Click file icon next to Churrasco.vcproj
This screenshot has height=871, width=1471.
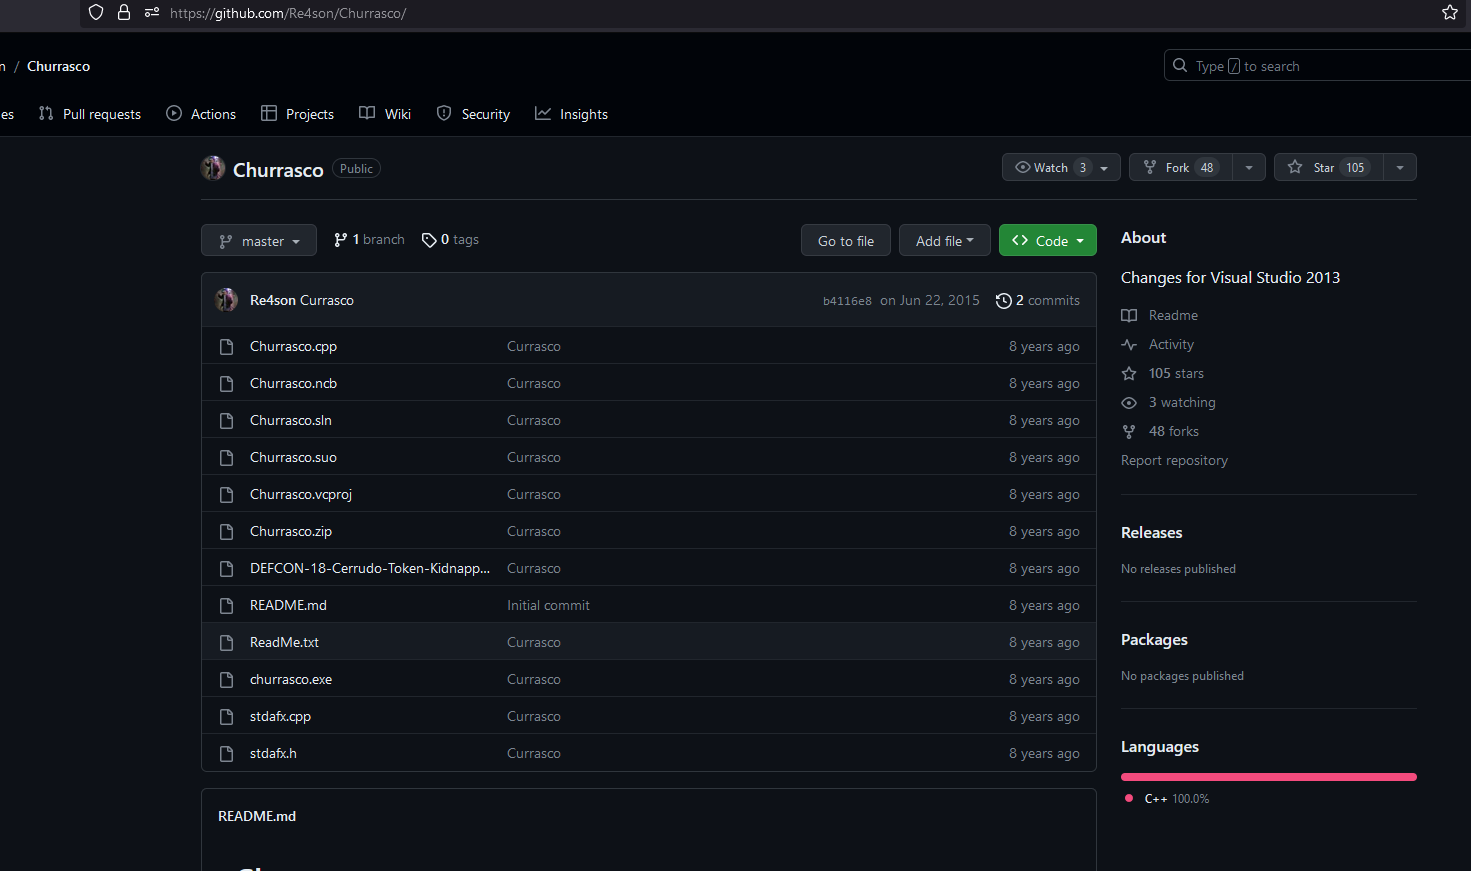[x=227, y=495]
